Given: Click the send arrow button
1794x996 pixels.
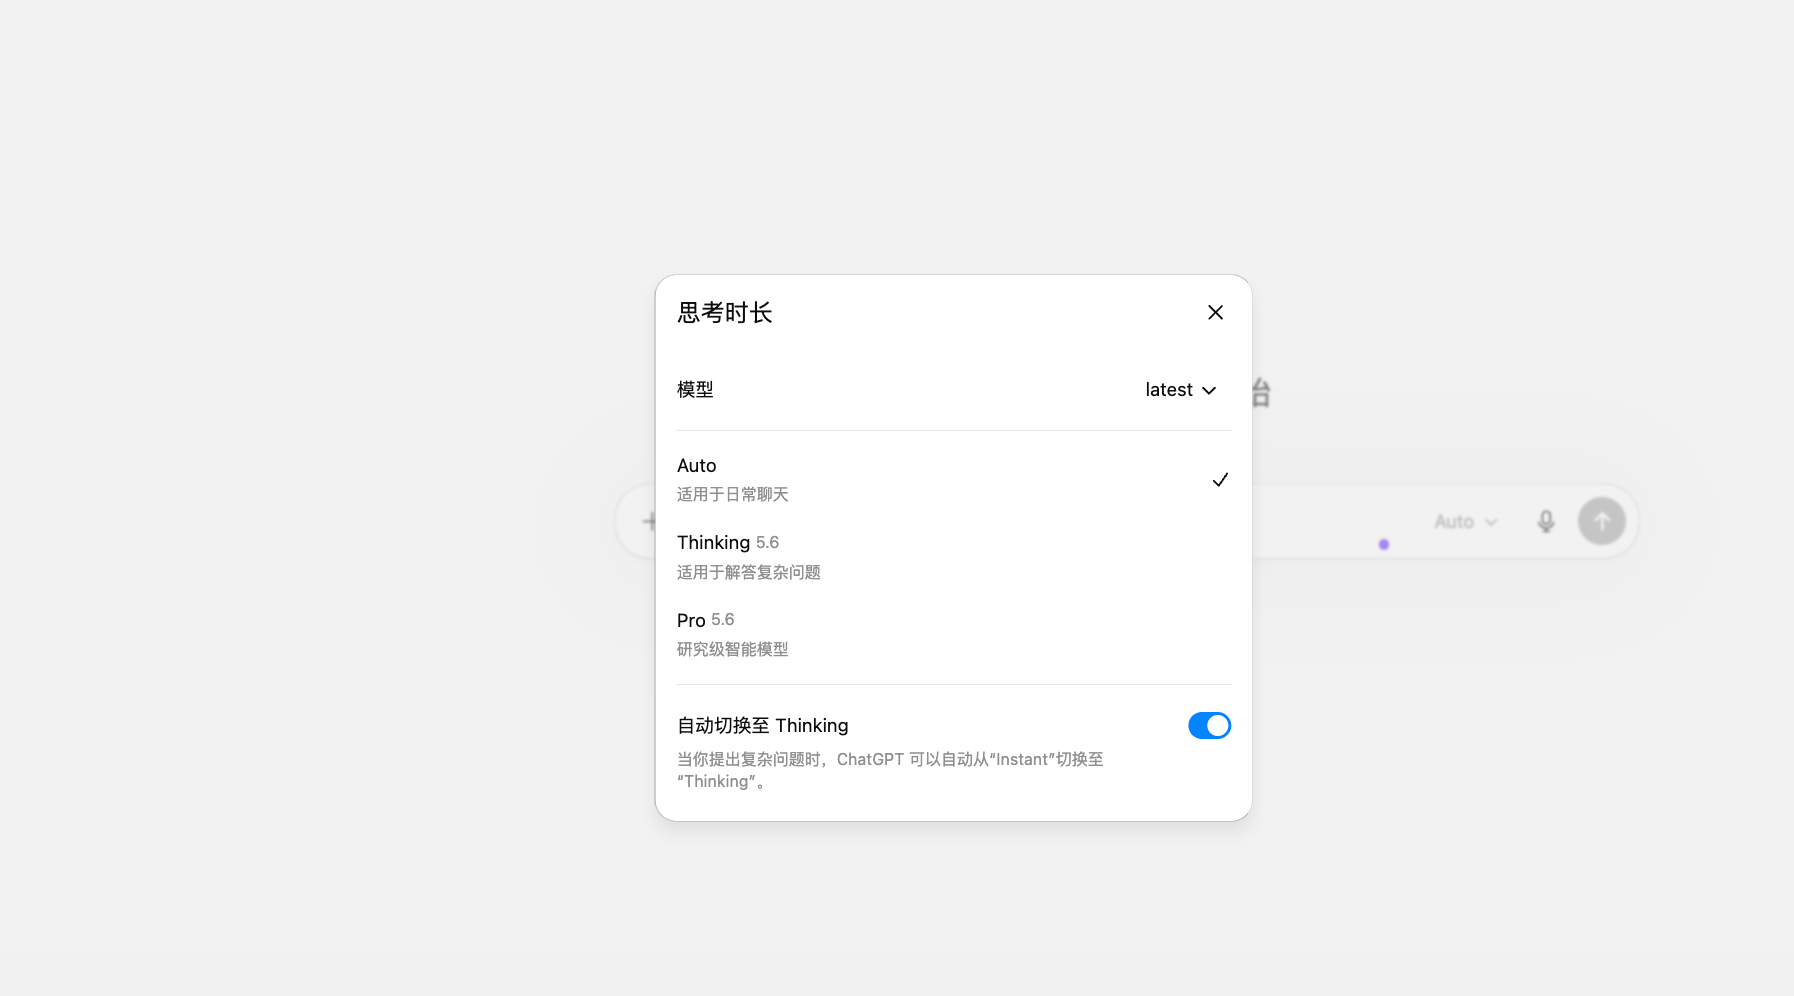Looking at the screenshot, I should point(1601,521).
